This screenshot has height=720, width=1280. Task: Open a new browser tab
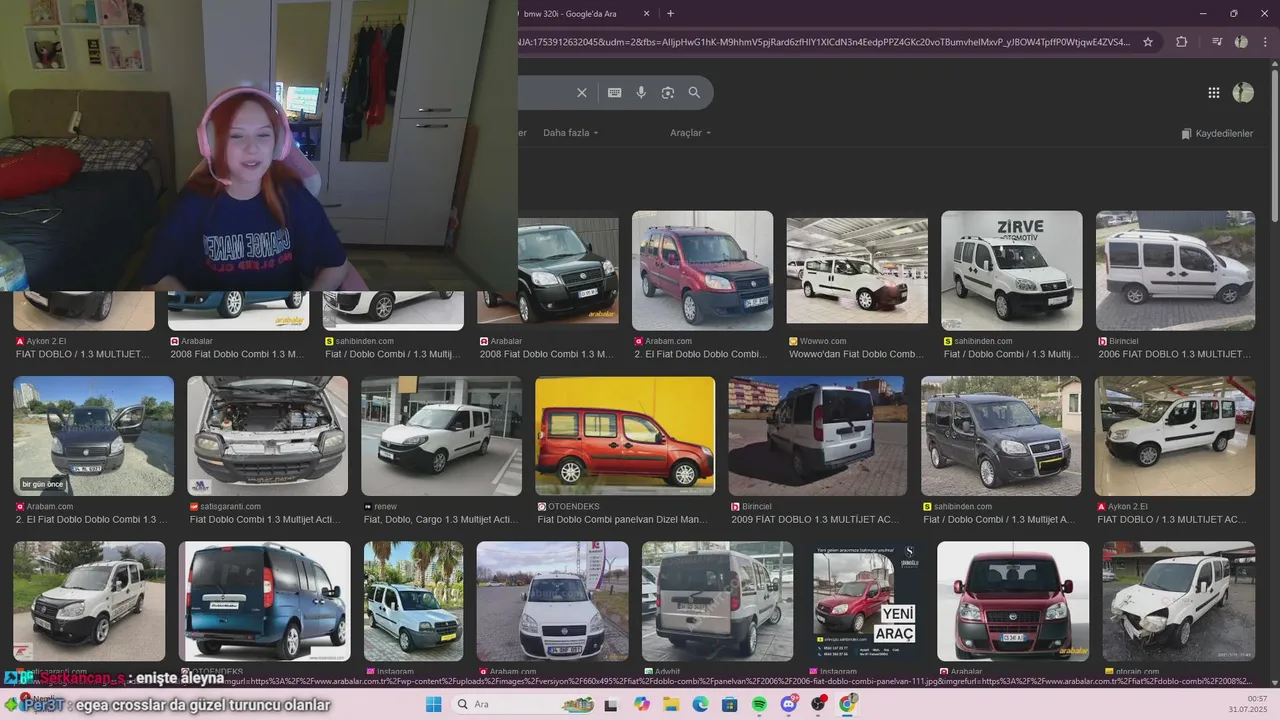tap(670, 14)
